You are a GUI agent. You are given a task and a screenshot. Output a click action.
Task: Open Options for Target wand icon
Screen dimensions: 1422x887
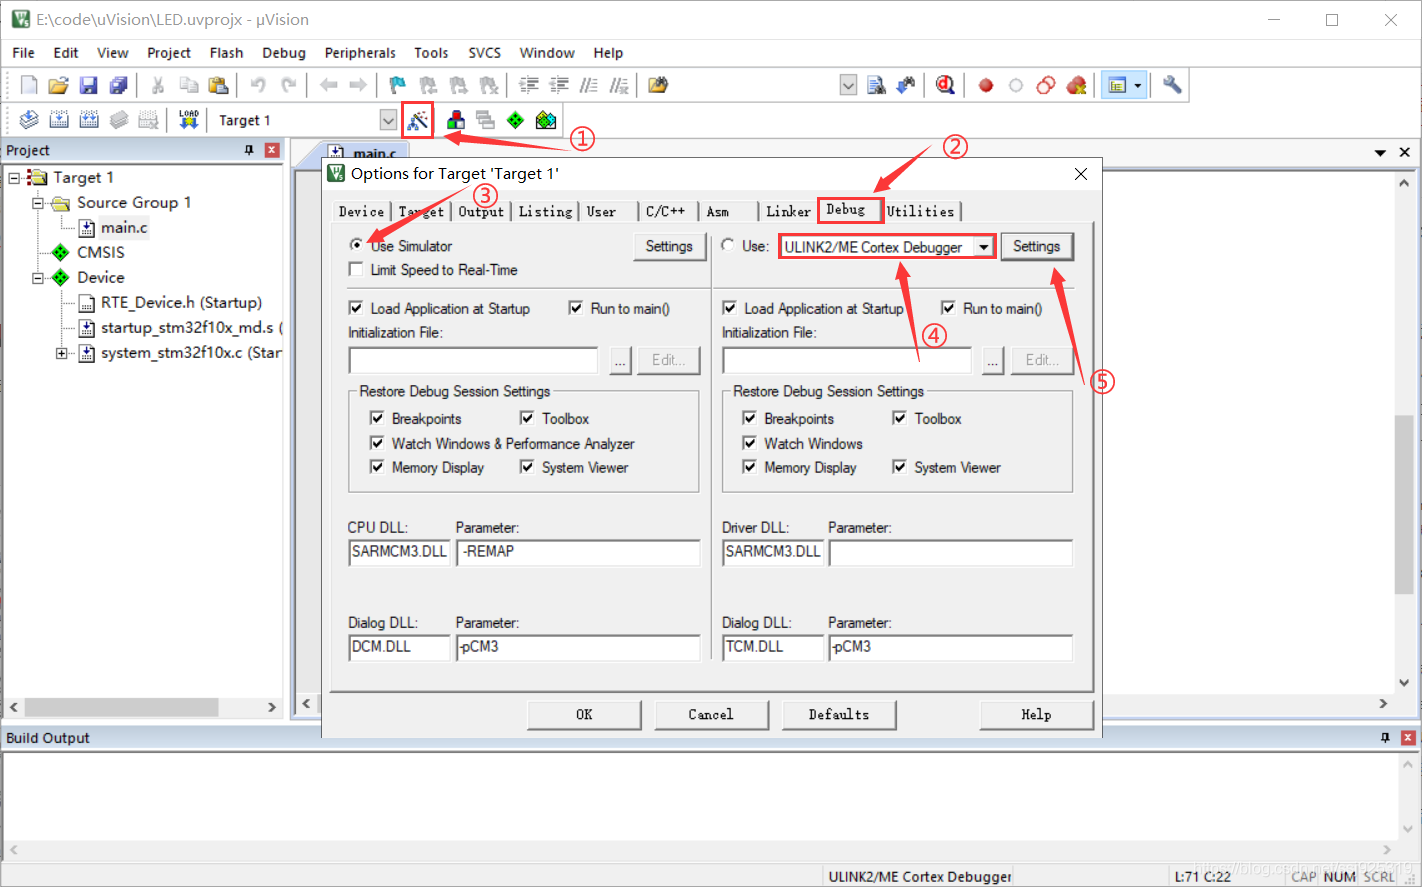click(x=418, y=120)
